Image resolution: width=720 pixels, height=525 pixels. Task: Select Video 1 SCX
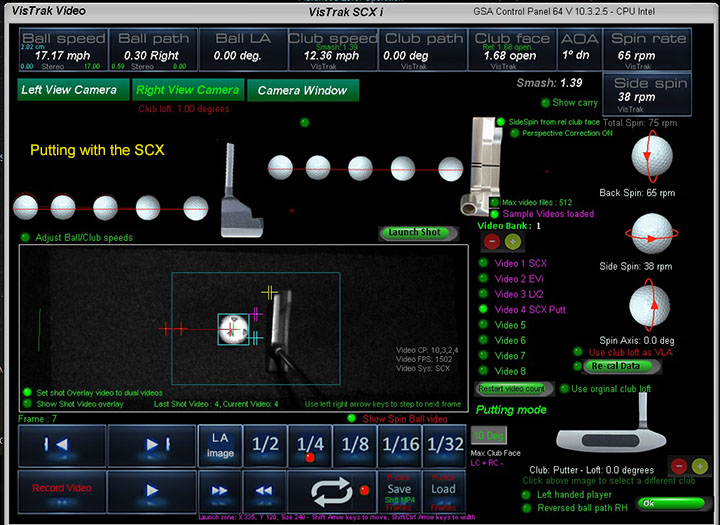point(483,263)
